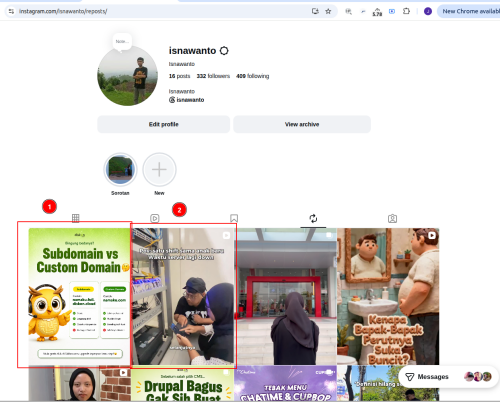Click the Edit profile button
Image resolution: width=500 pixels, height=402 pixels.
164,124
